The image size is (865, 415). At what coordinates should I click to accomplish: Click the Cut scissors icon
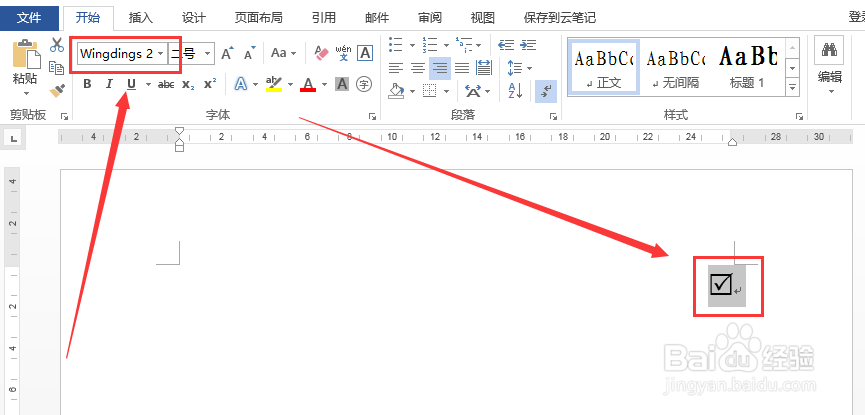56,45
